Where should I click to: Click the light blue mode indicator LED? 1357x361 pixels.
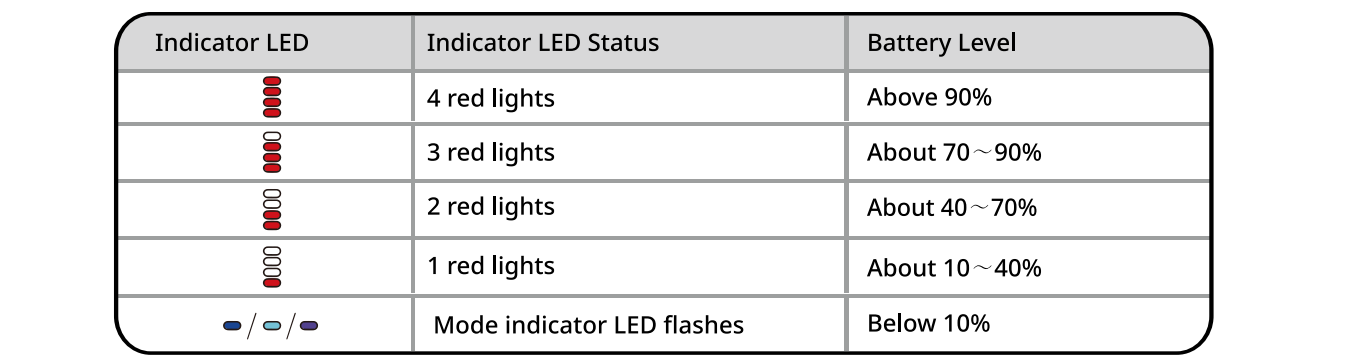[270, 326]
